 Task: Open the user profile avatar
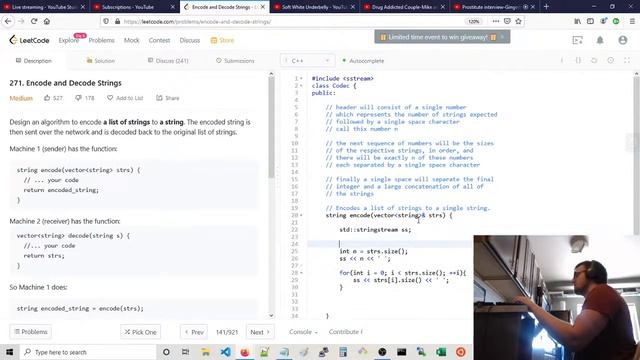pyautogui.click(x=622, y=40)
